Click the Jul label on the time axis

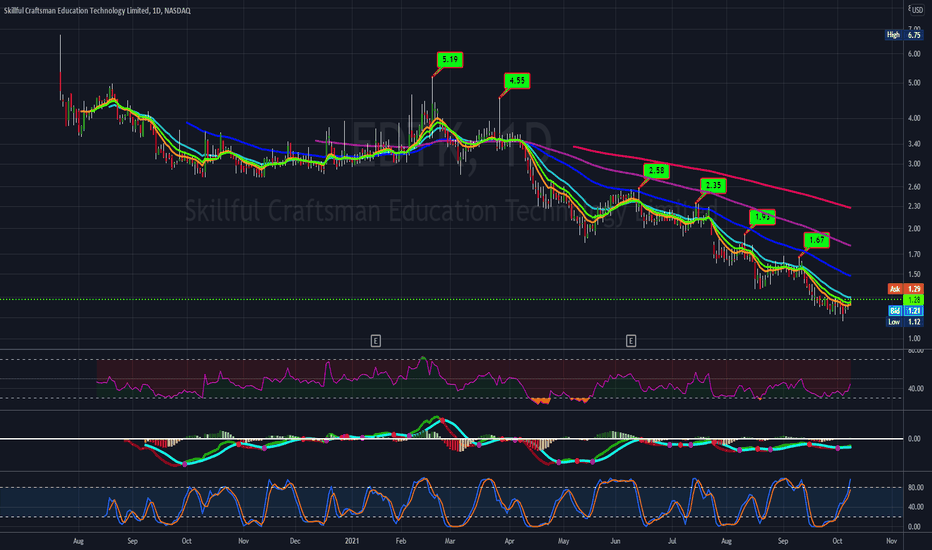pyautogui.click(x=672, y=541)
